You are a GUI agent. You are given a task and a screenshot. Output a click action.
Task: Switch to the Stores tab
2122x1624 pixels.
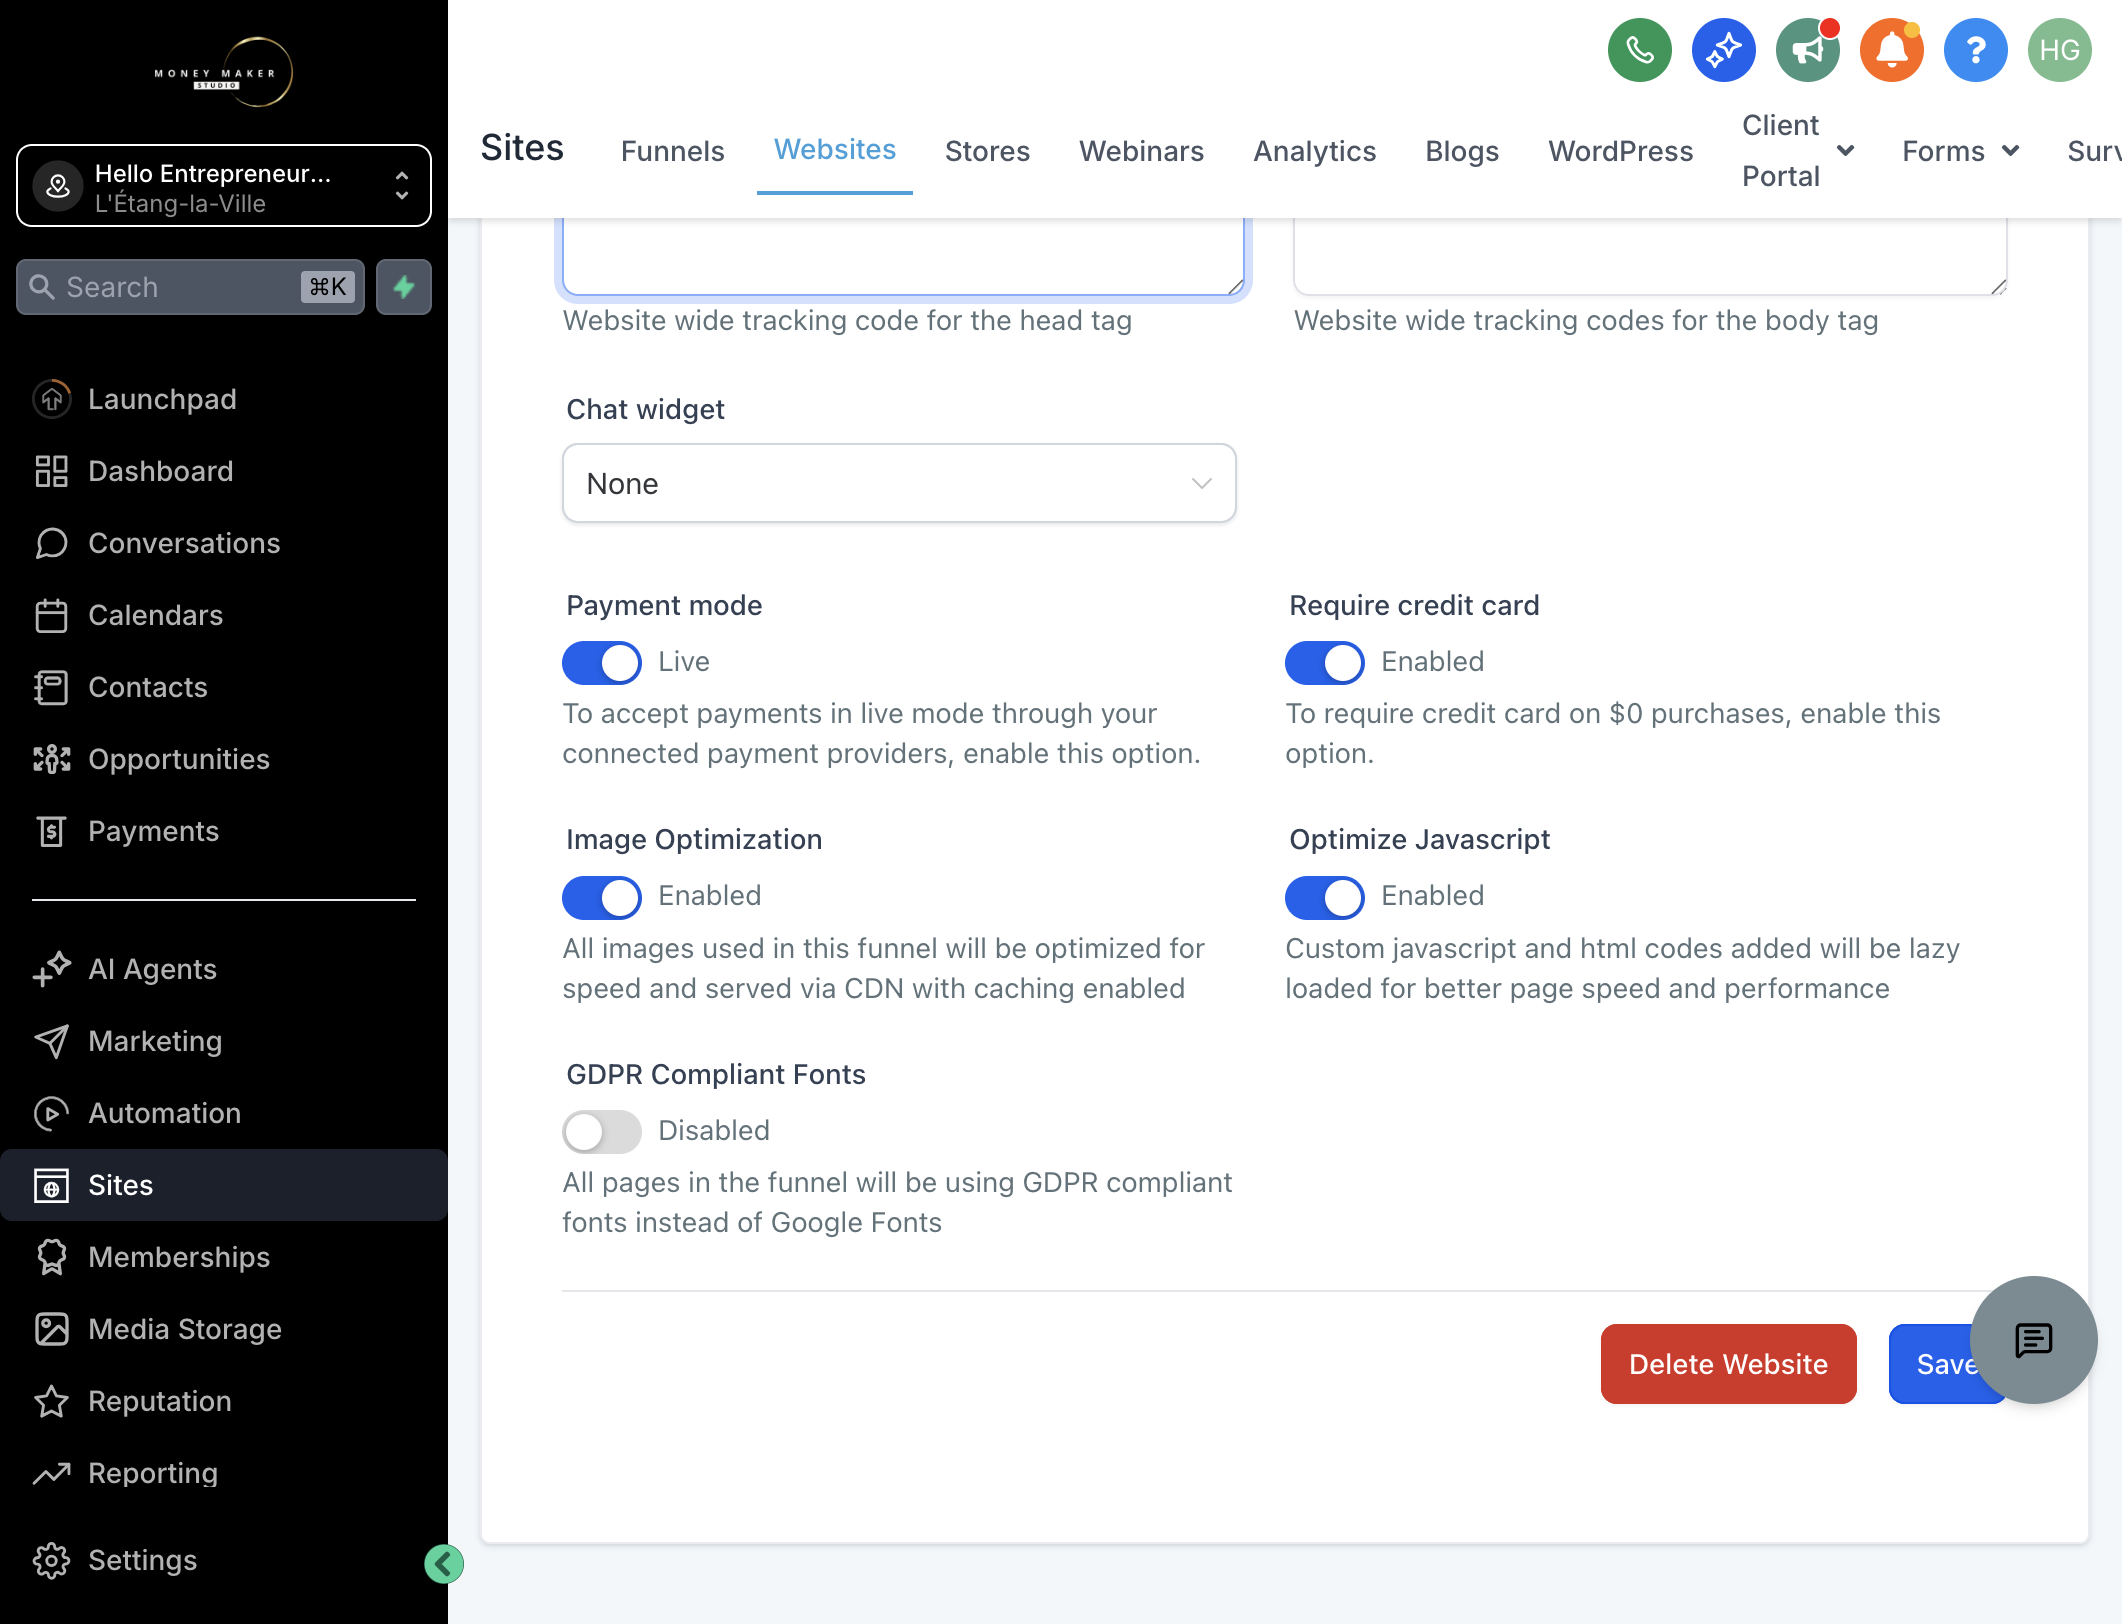987,151
